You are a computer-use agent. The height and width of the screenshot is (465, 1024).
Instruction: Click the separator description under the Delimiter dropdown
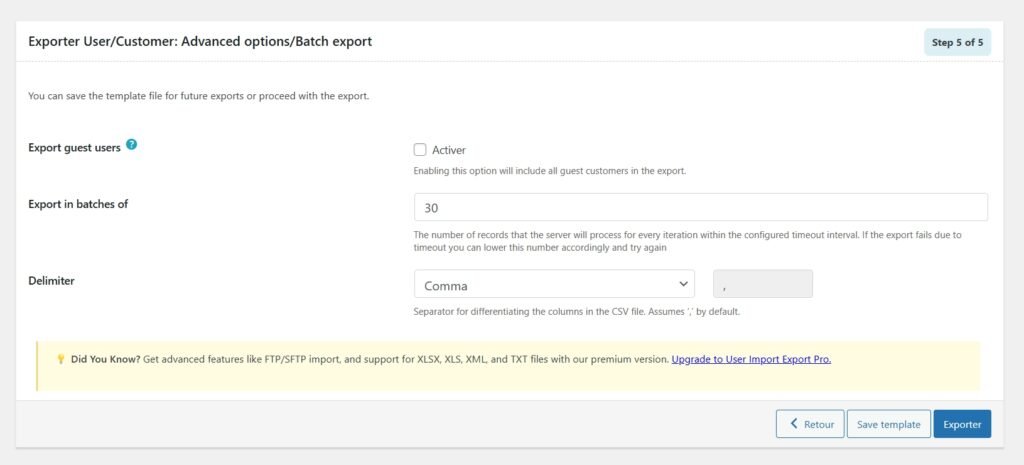click(x=576, y=311)
